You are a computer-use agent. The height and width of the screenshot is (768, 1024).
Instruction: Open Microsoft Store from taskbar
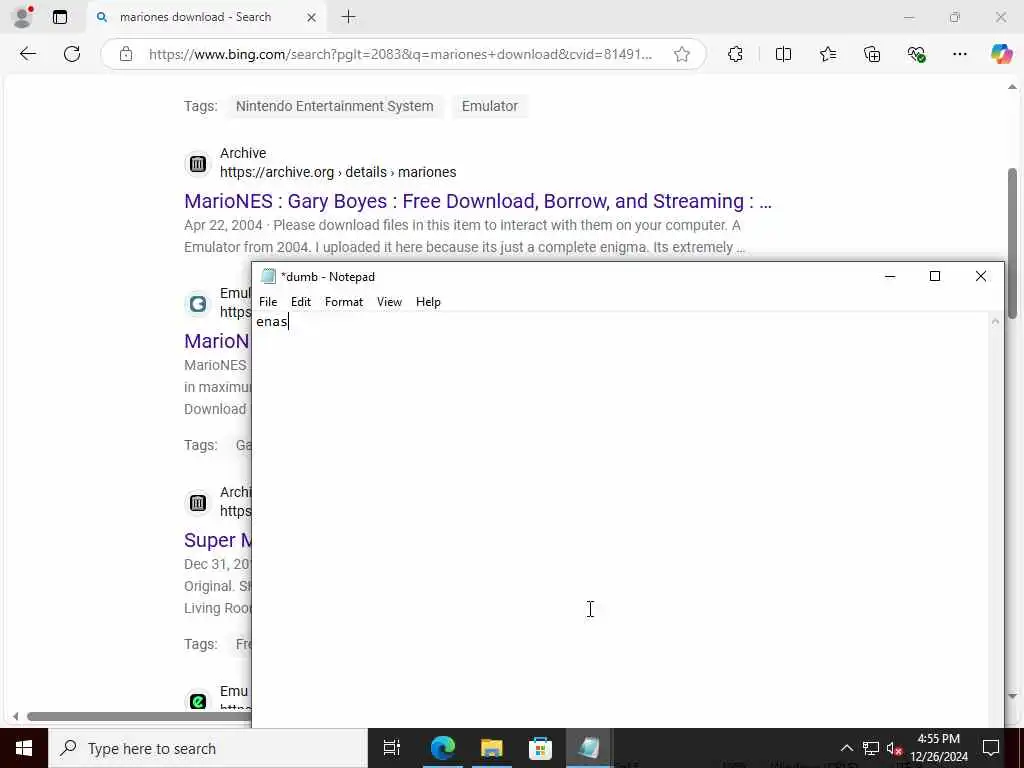(540, 748)
